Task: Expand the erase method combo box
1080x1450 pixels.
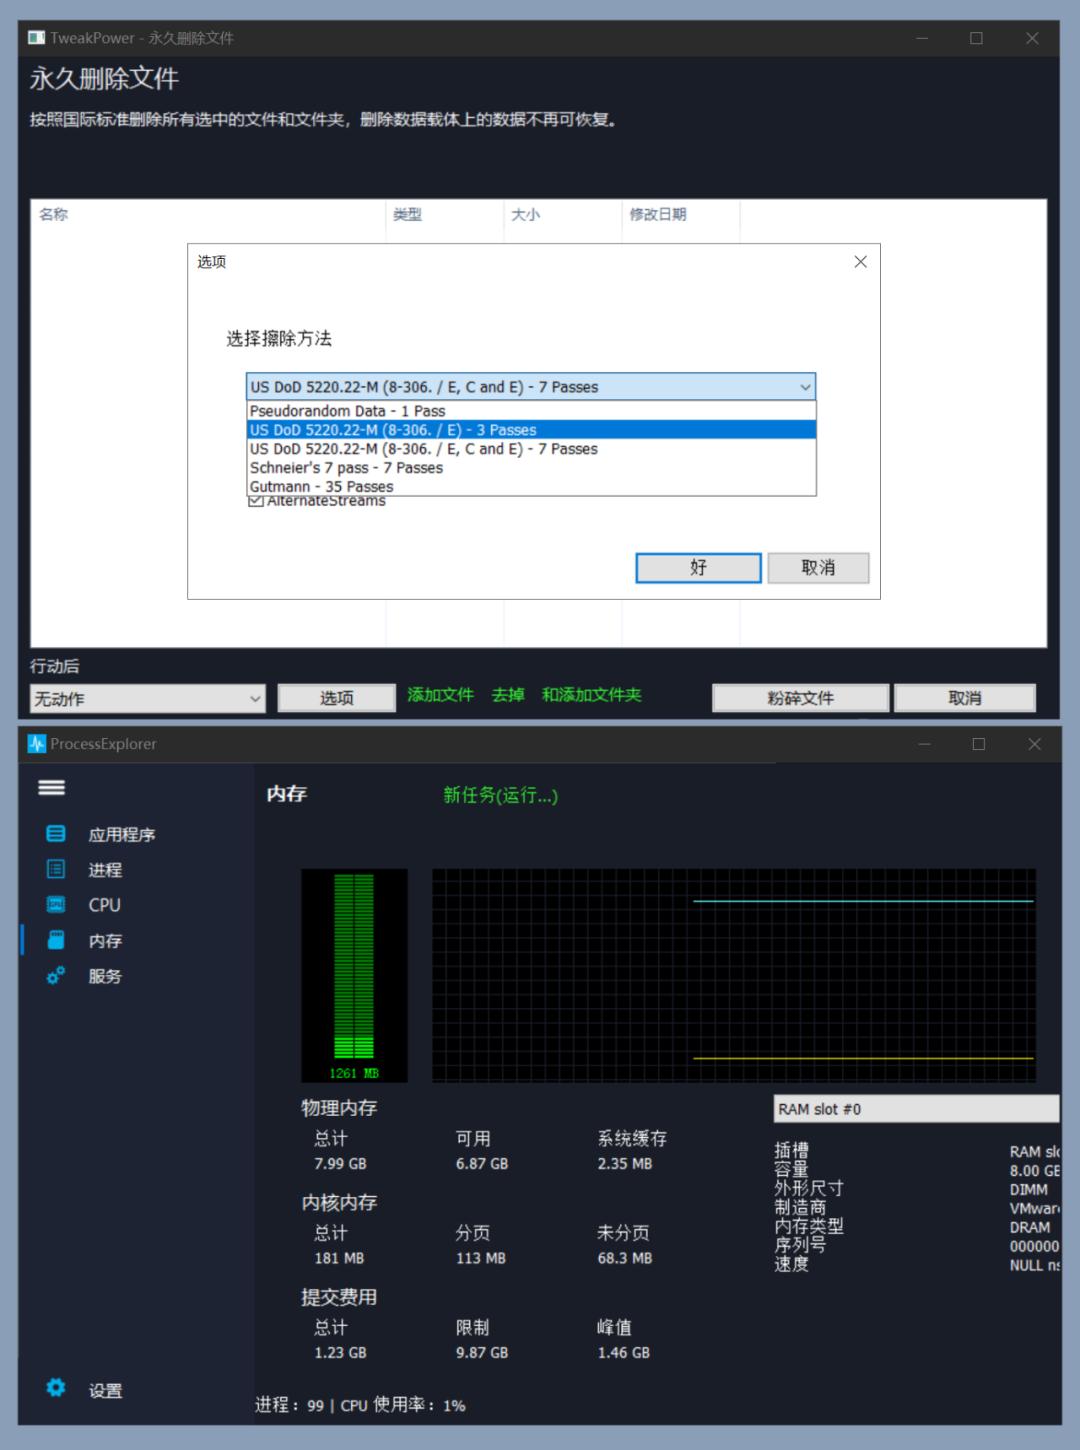Action: pyautogui.click(x=530, y=387)
